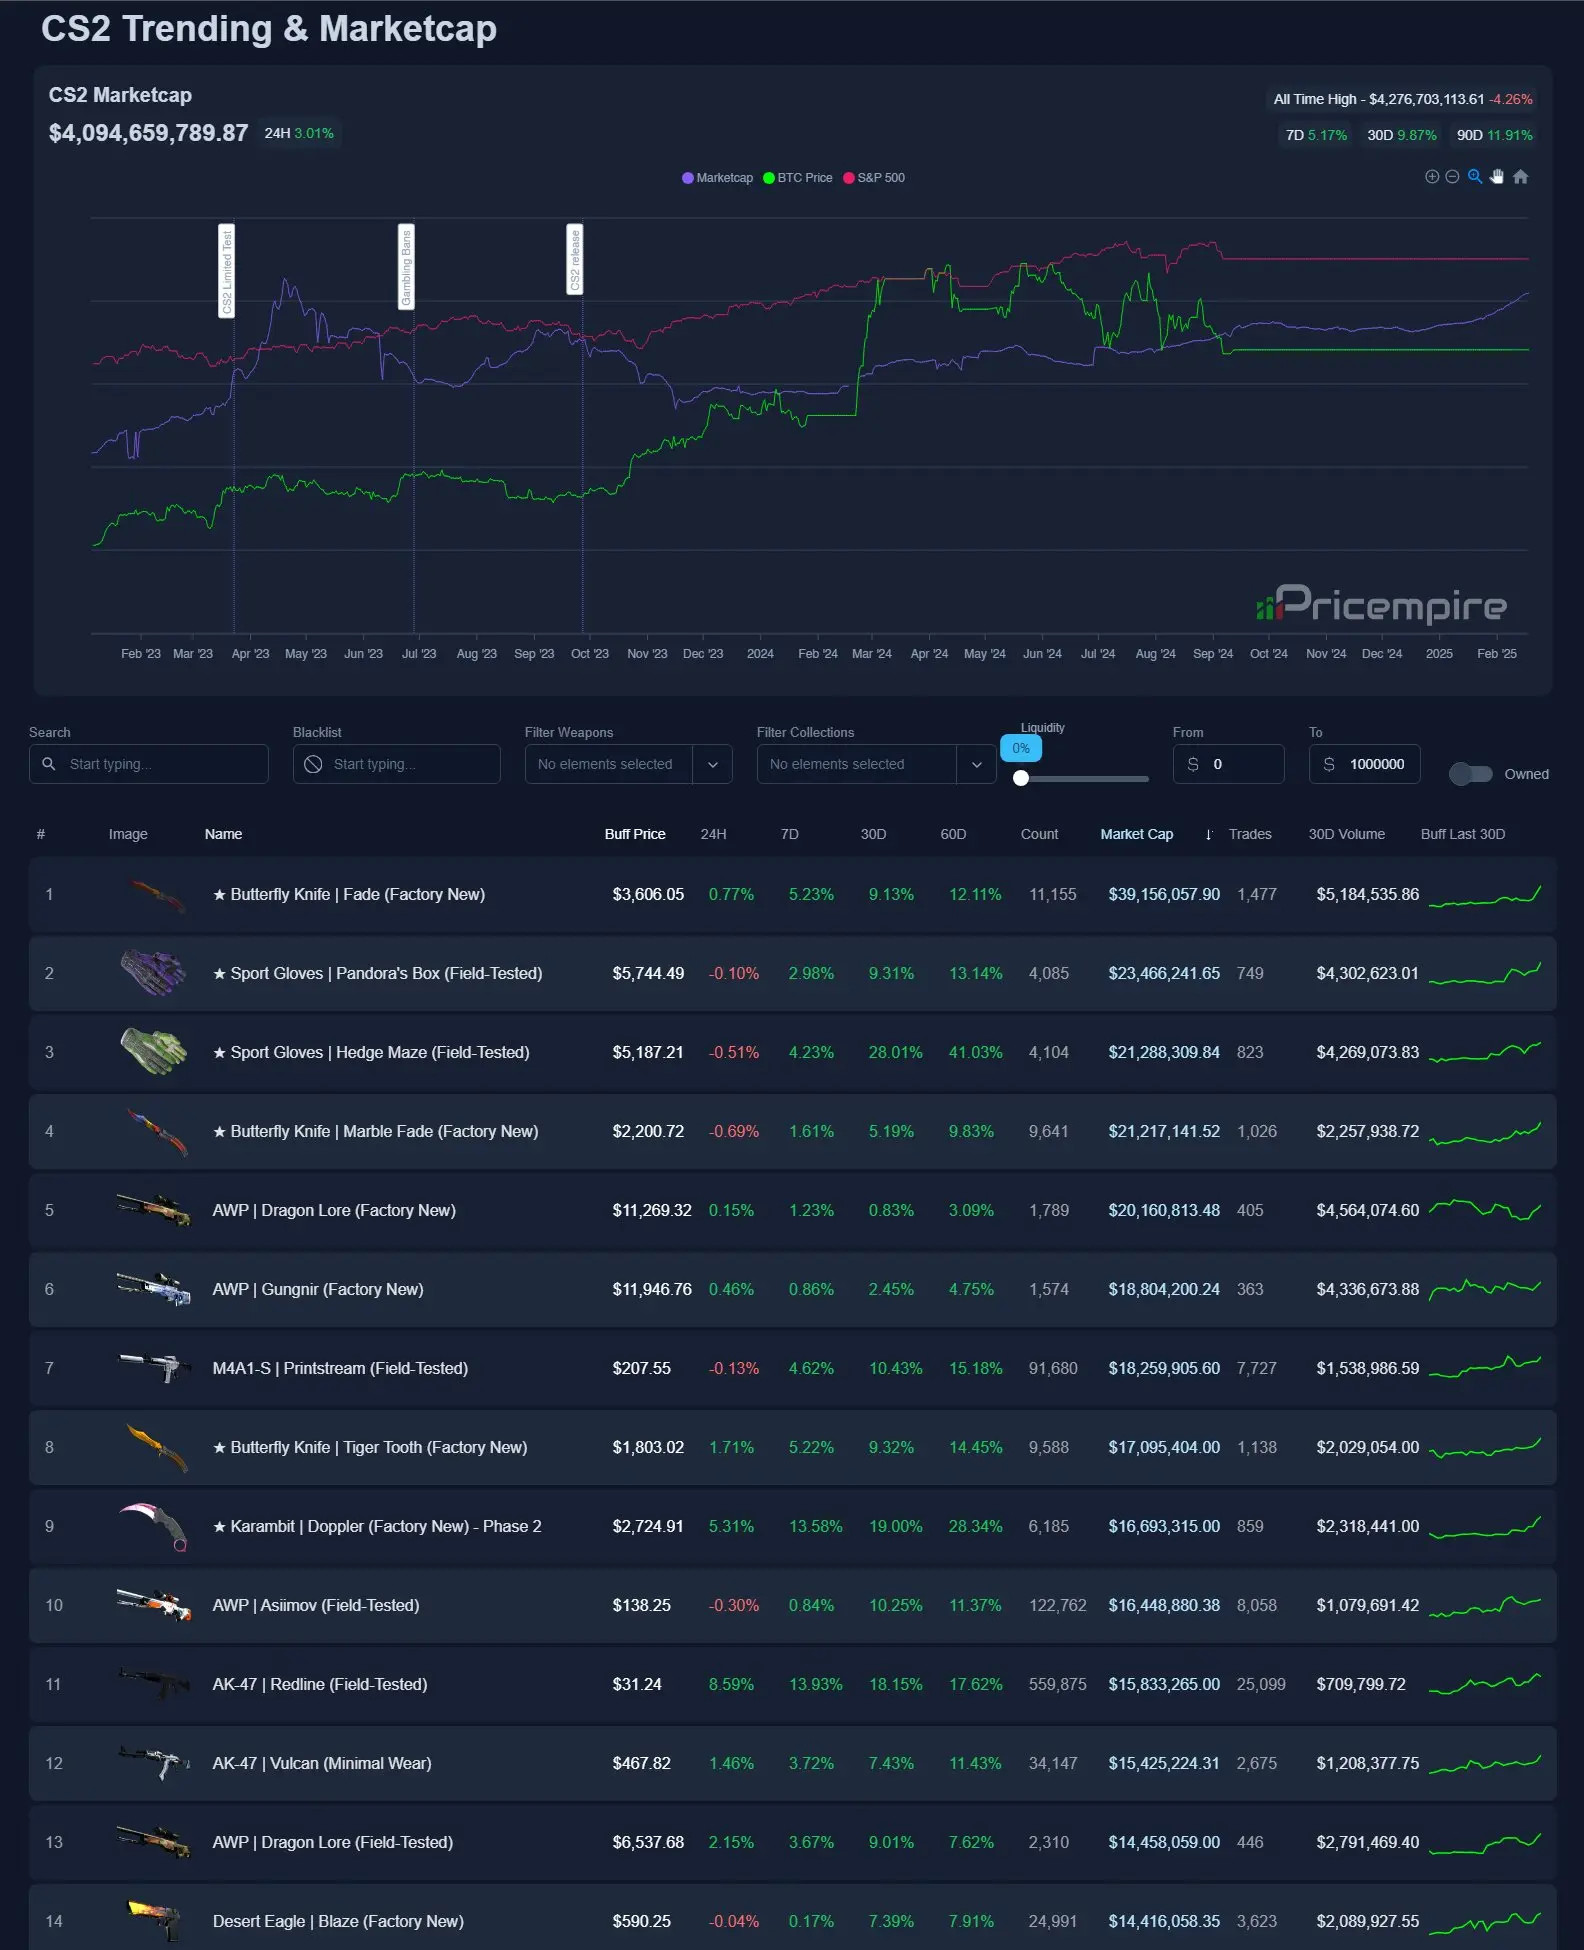The image size is (1584, 1950).
Task: Sort table by 60D column
Action: point(953,834)
